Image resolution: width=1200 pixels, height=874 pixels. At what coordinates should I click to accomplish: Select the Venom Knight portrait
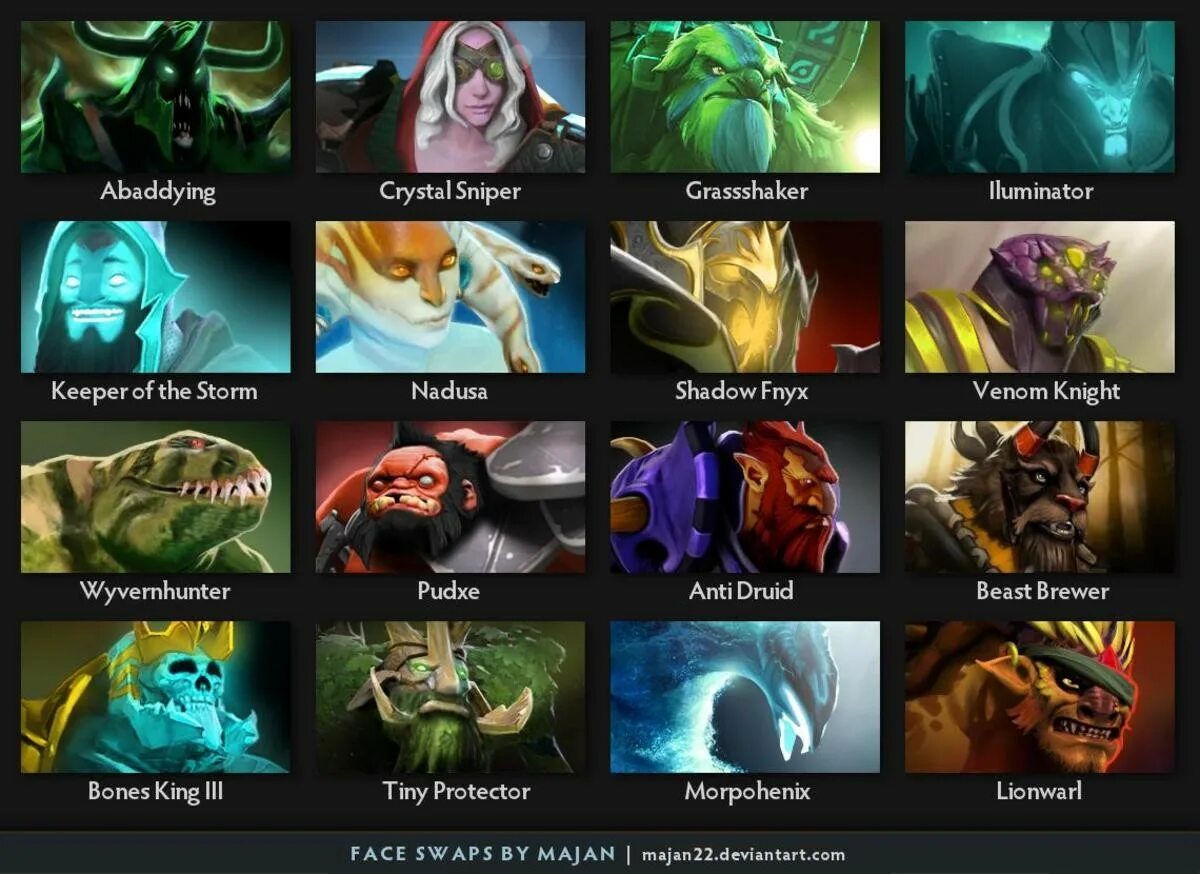pos(1040,297)
